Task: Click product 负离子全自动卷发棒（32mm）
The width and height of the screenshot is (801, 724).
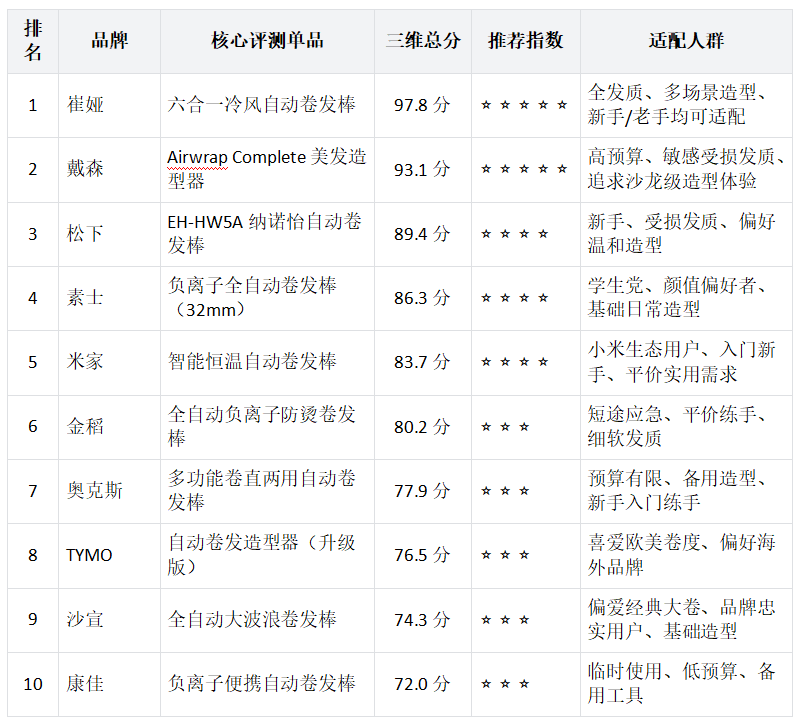Action: [267, 298]
